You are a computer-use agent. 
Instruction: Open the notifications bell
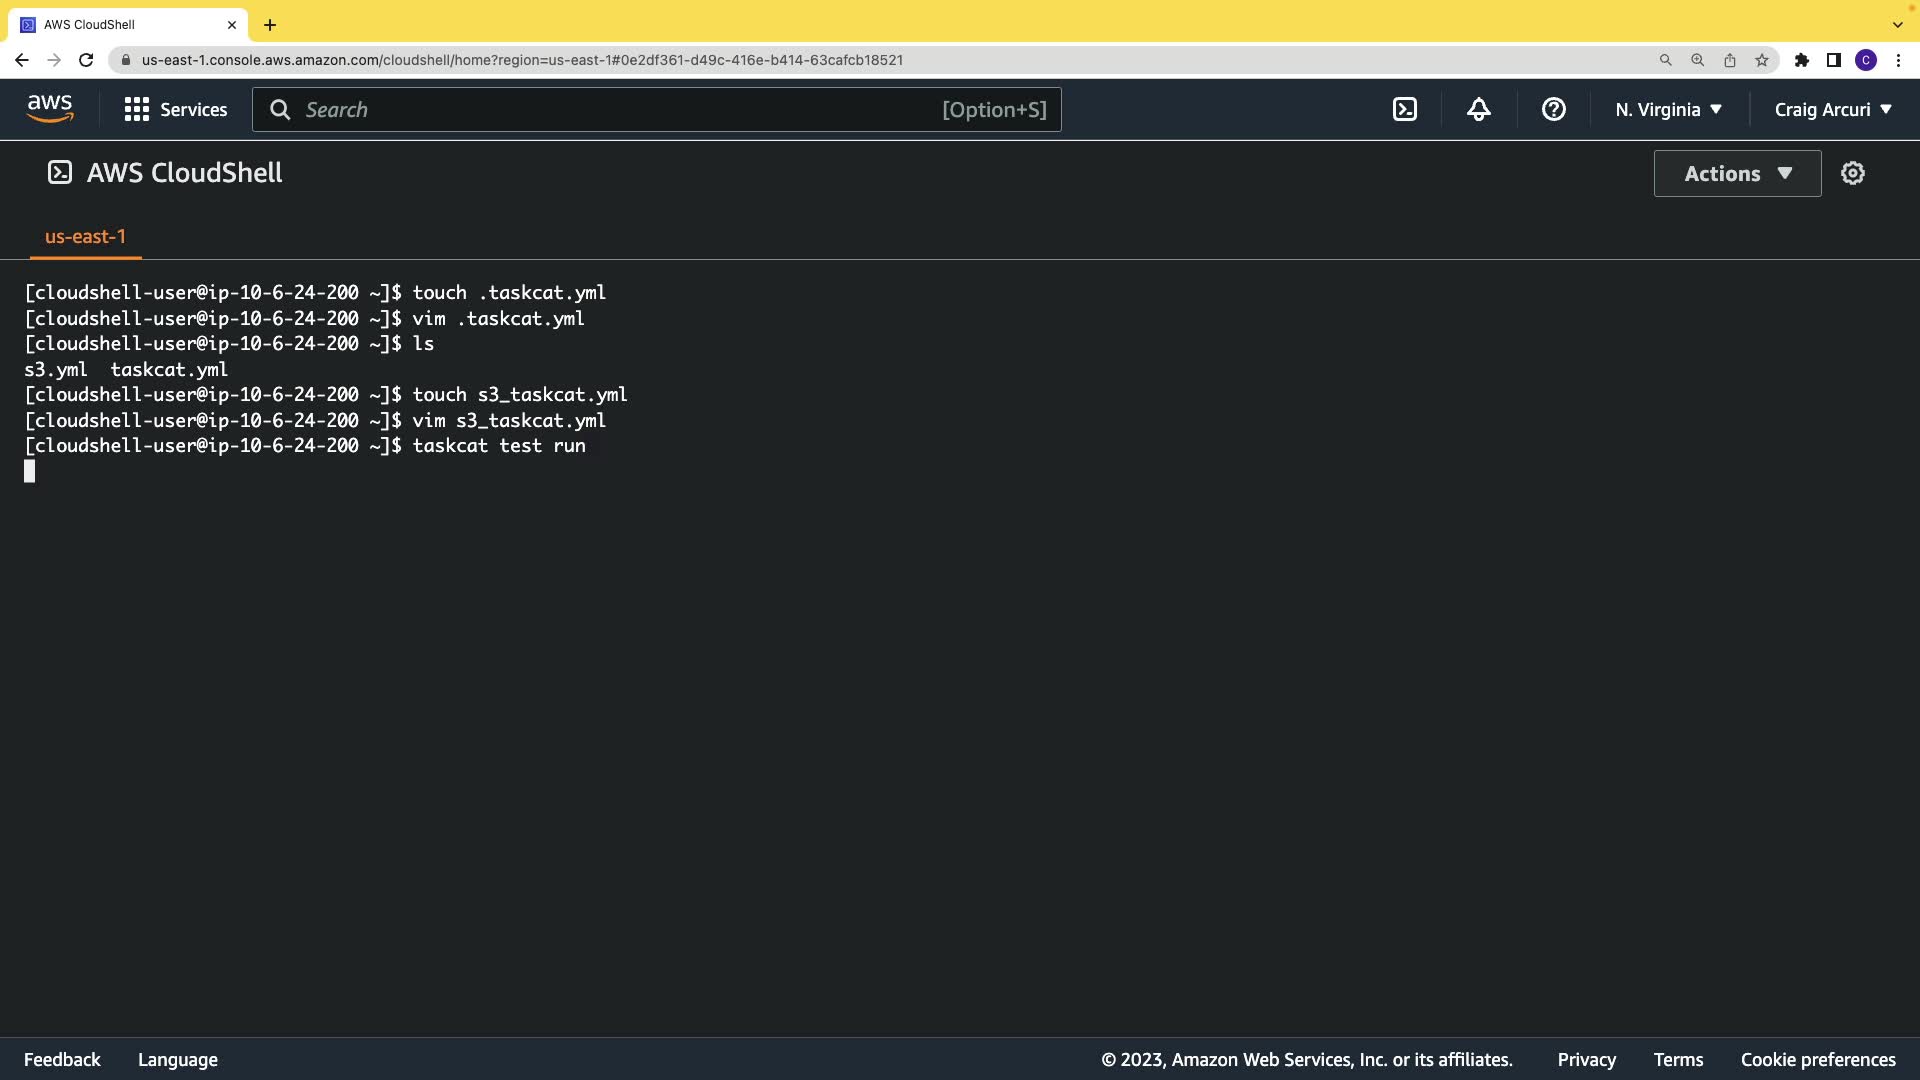click(1479, 109)
